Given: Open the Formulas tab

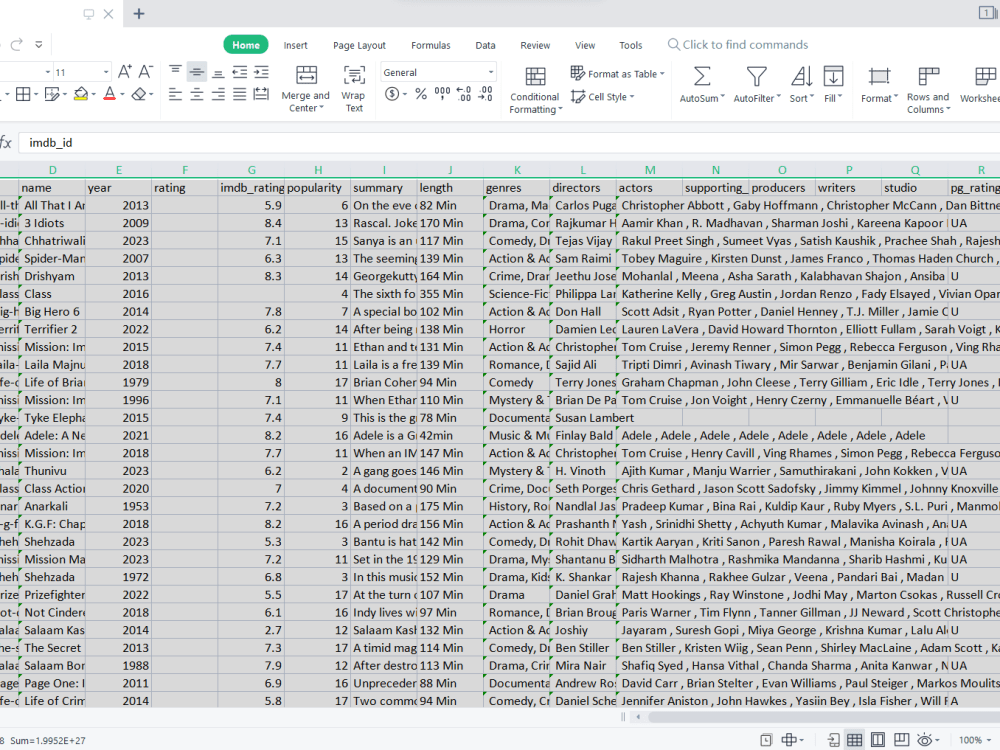Looking at the screenshot, I should click(x=430, y=45).
